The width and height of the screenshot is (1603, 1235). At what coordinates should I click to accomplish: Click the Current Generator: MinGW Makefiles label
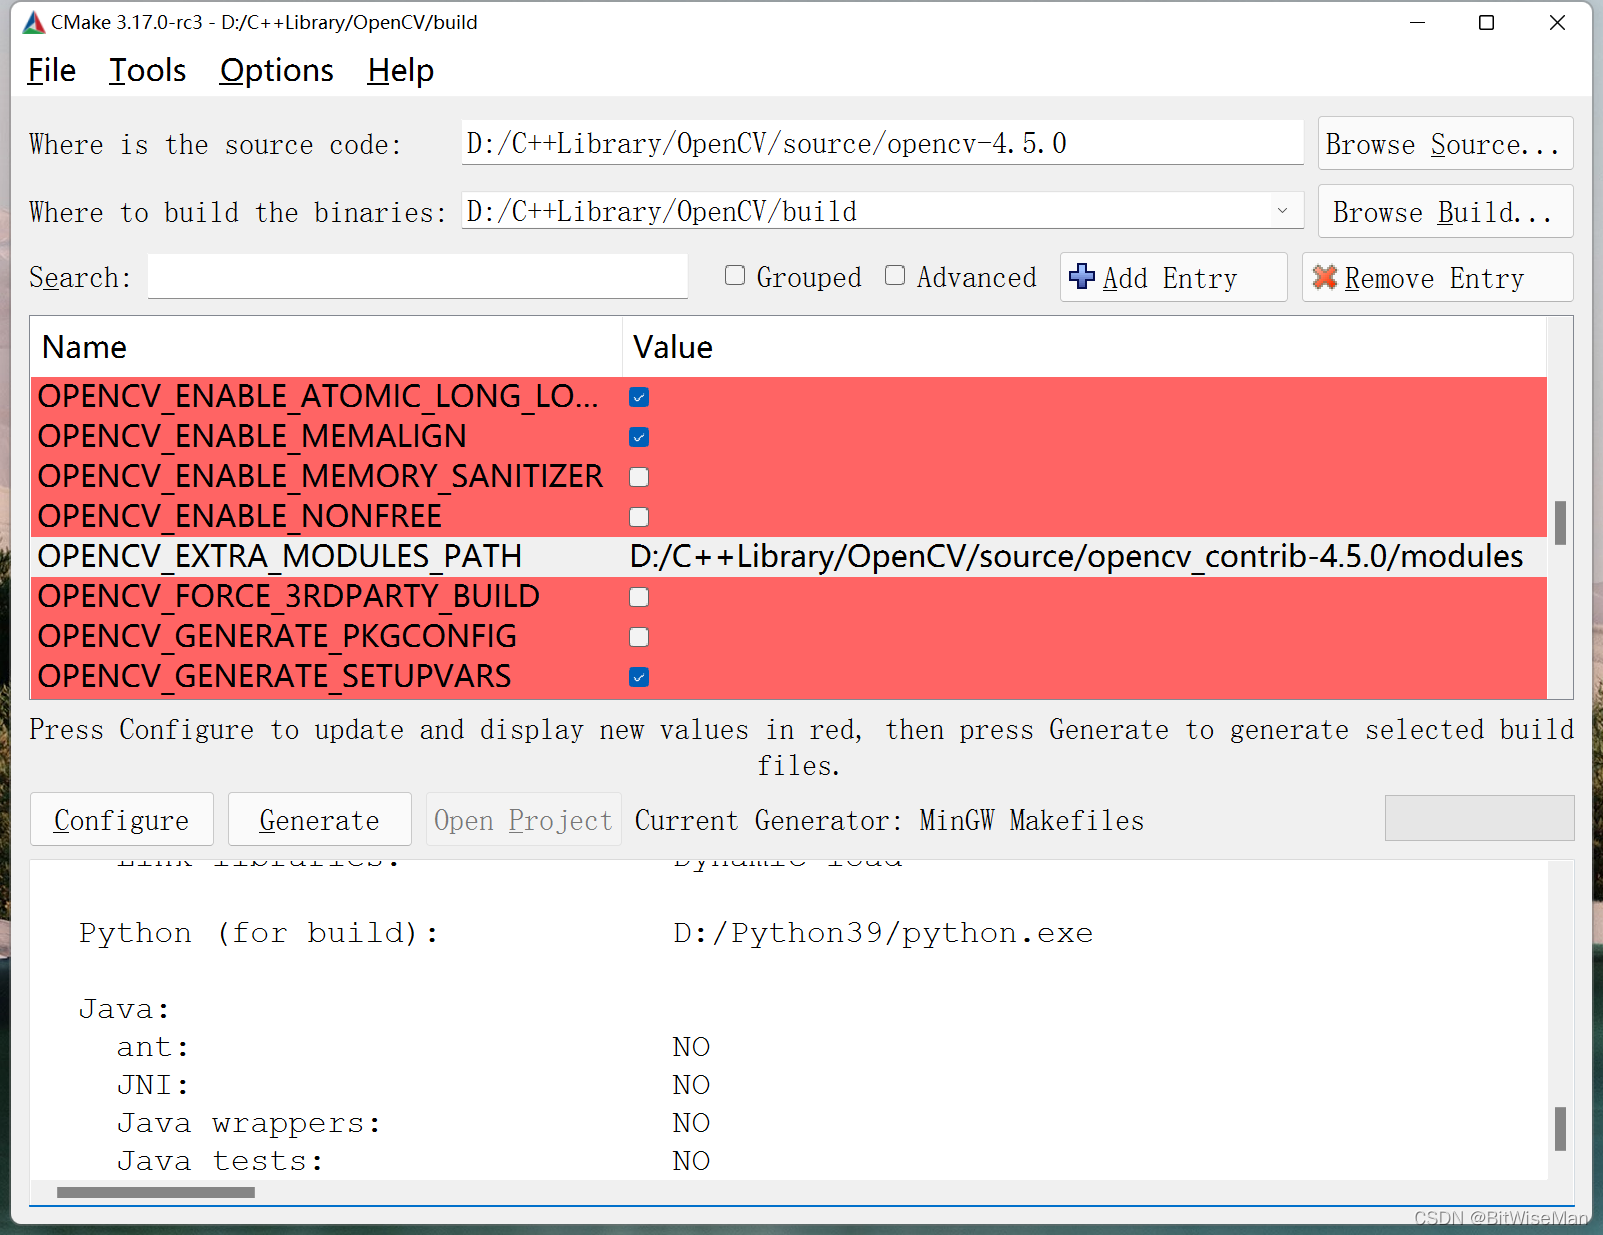(x=889, y=820)
